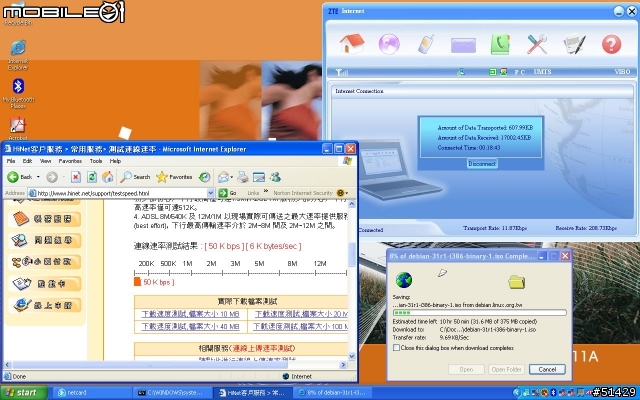Open the File menu in Internet Explorer
Screen dimensions: 640x400
[x=11, y=161]
